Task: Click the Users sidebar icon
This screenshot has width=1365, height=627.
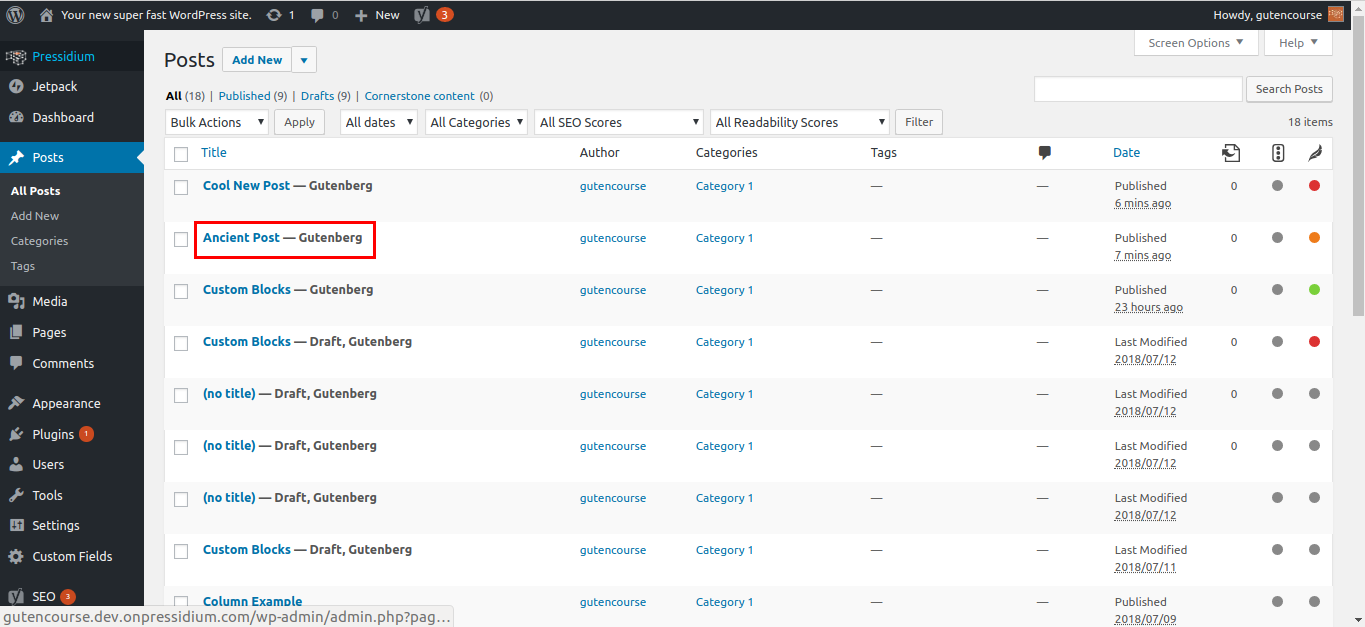Action: 16,465
